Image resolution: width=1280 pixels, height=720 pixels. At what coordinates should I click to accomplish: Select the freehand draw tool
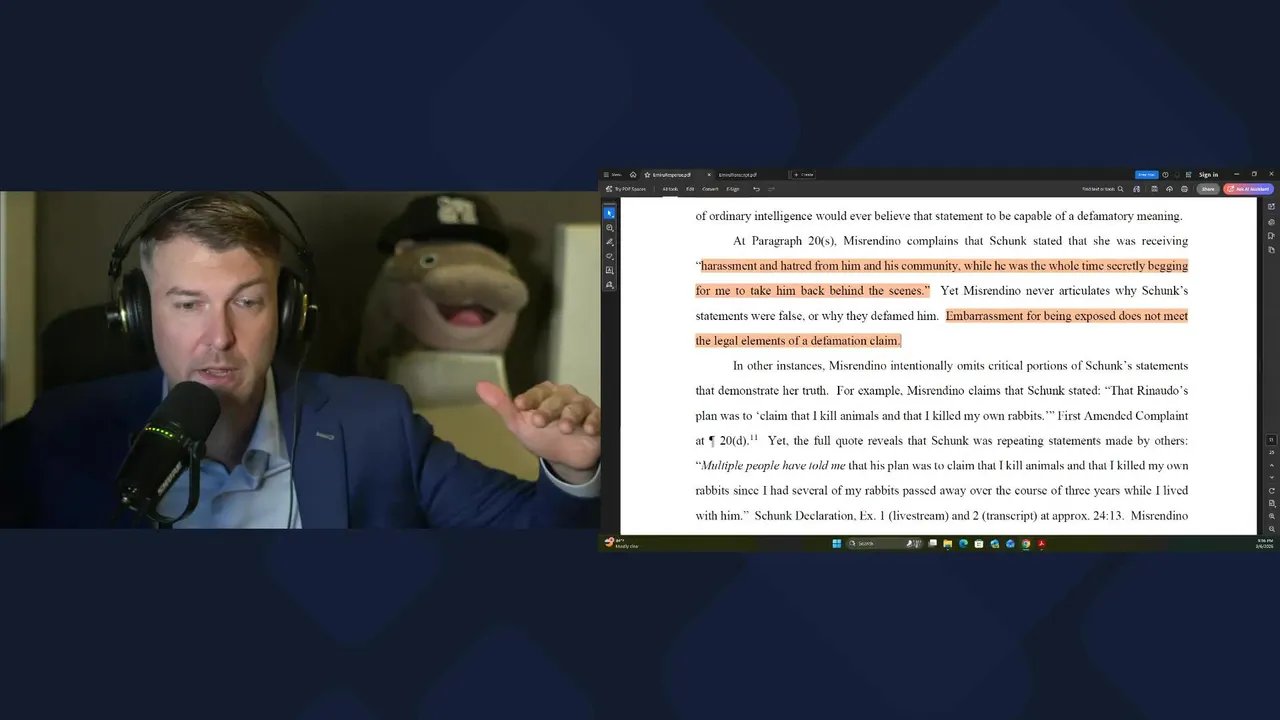[609, 256]
